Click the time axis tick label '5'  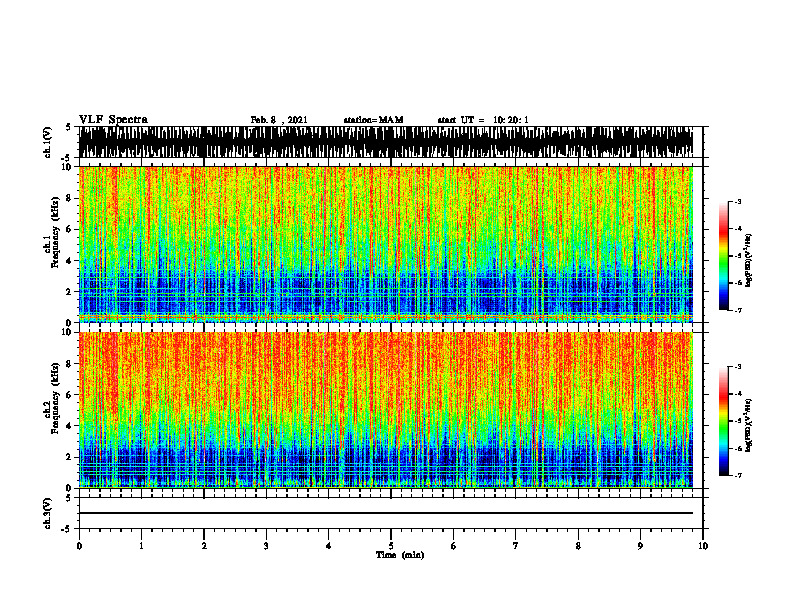click(391, 546)
